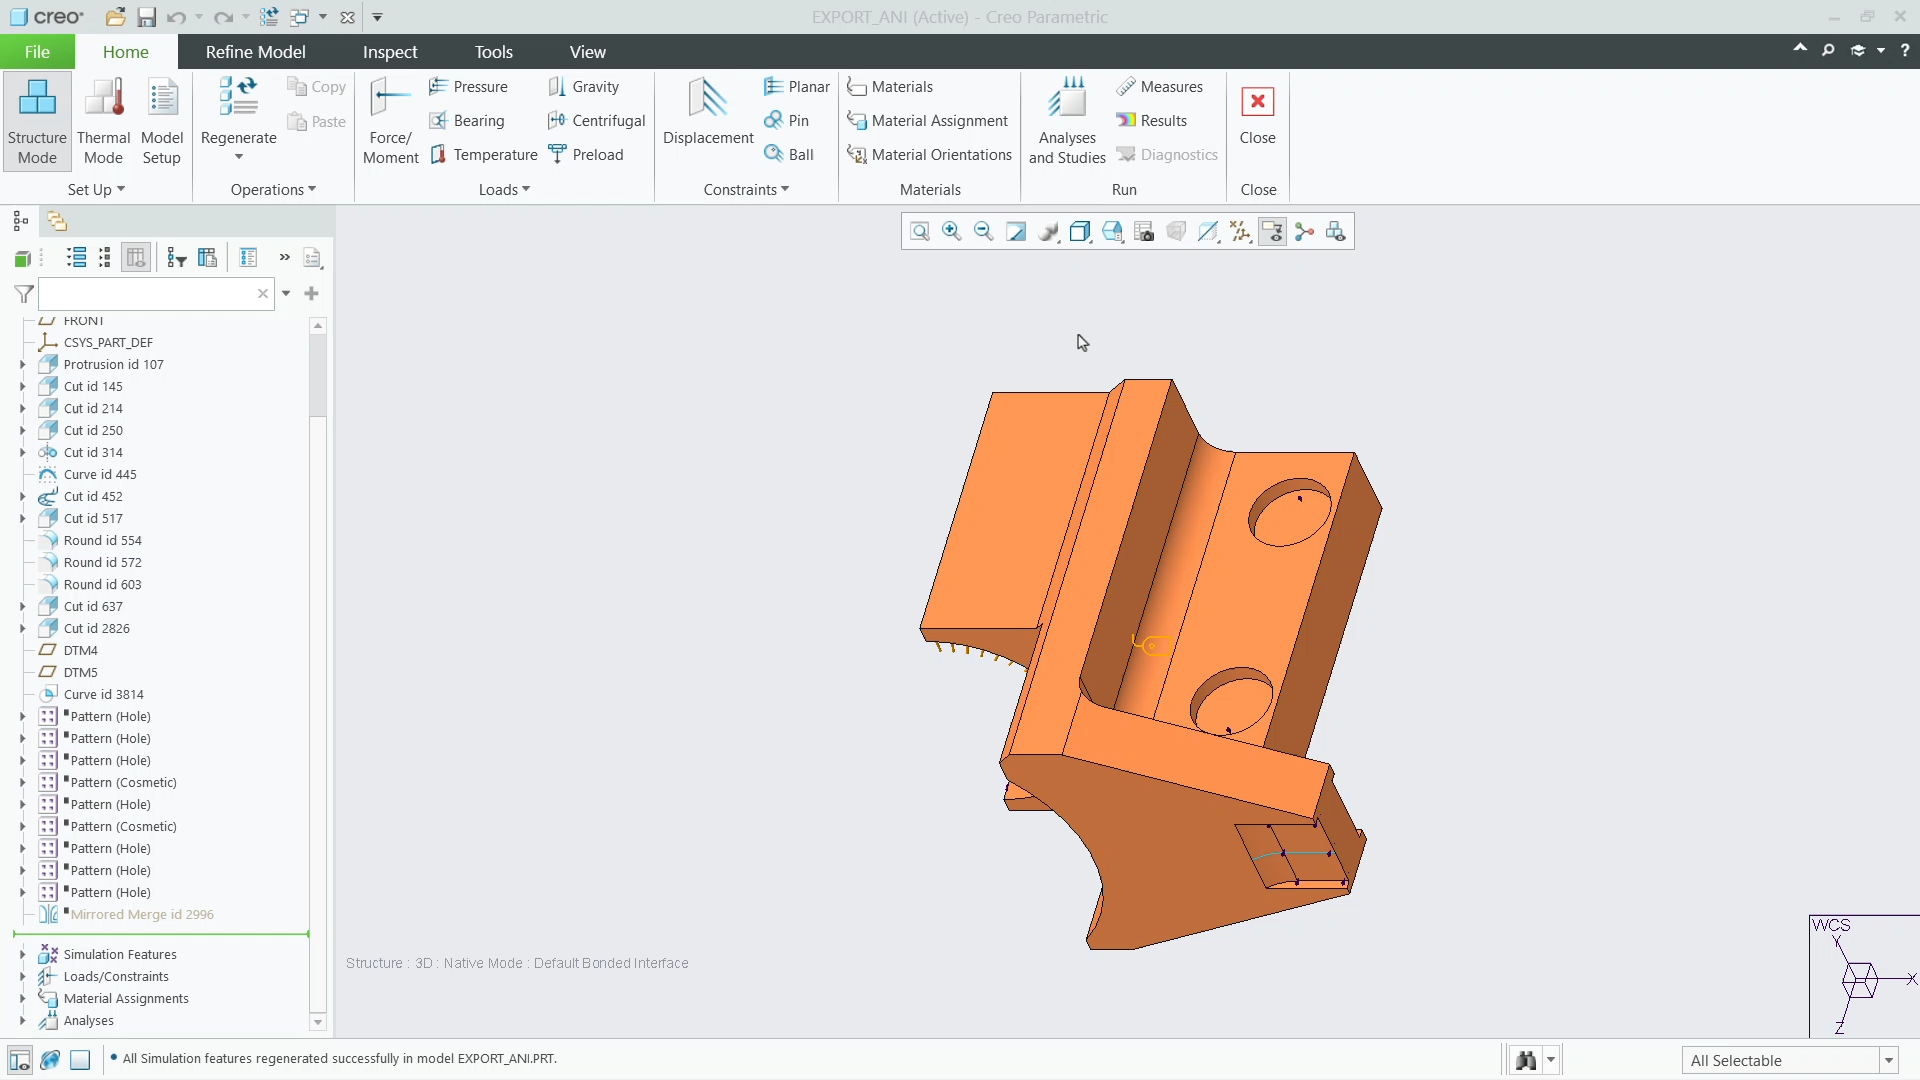Click the model tree search field
The height and width of the screenshot is (1080, 1920).
[x=156, y=294]
